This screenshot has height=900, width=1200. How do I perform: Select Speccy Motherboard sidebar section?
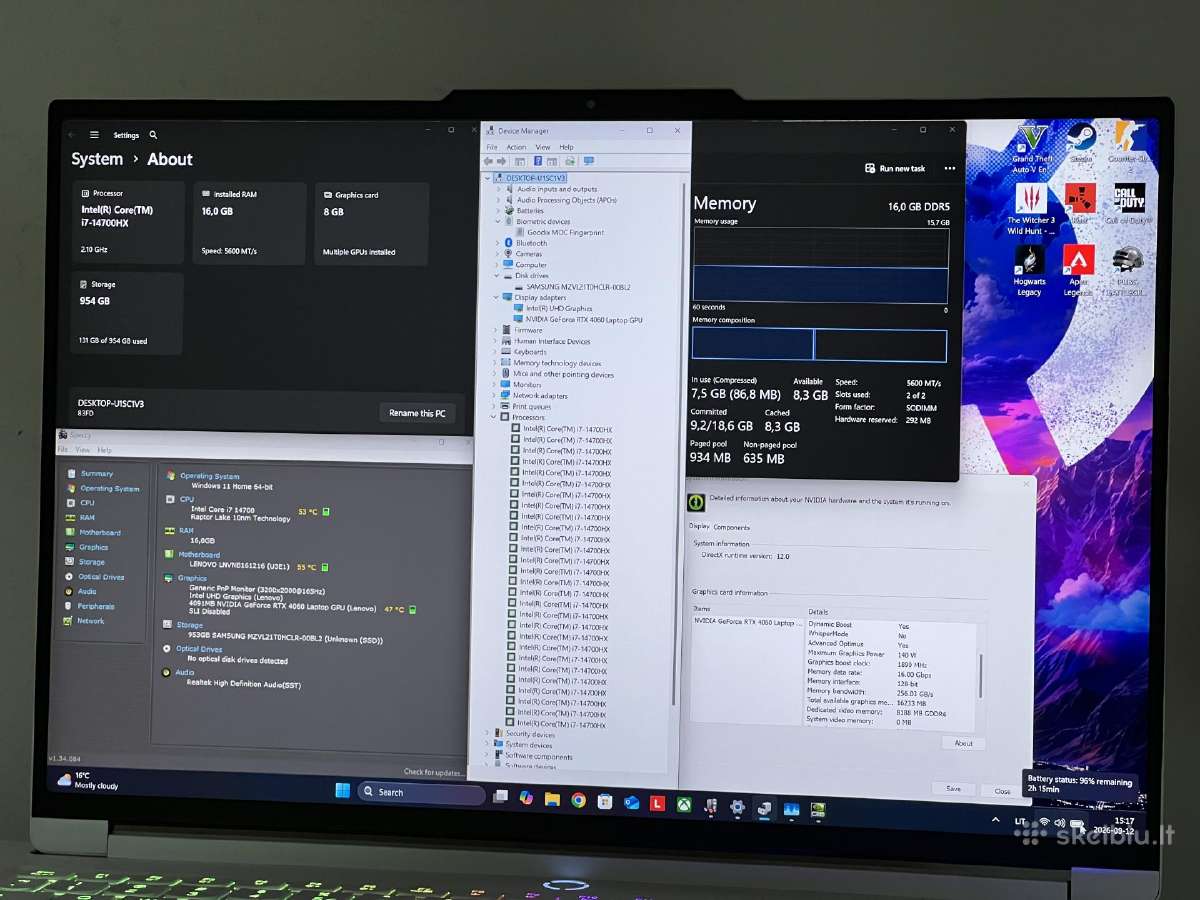click(x=100, y=533)
